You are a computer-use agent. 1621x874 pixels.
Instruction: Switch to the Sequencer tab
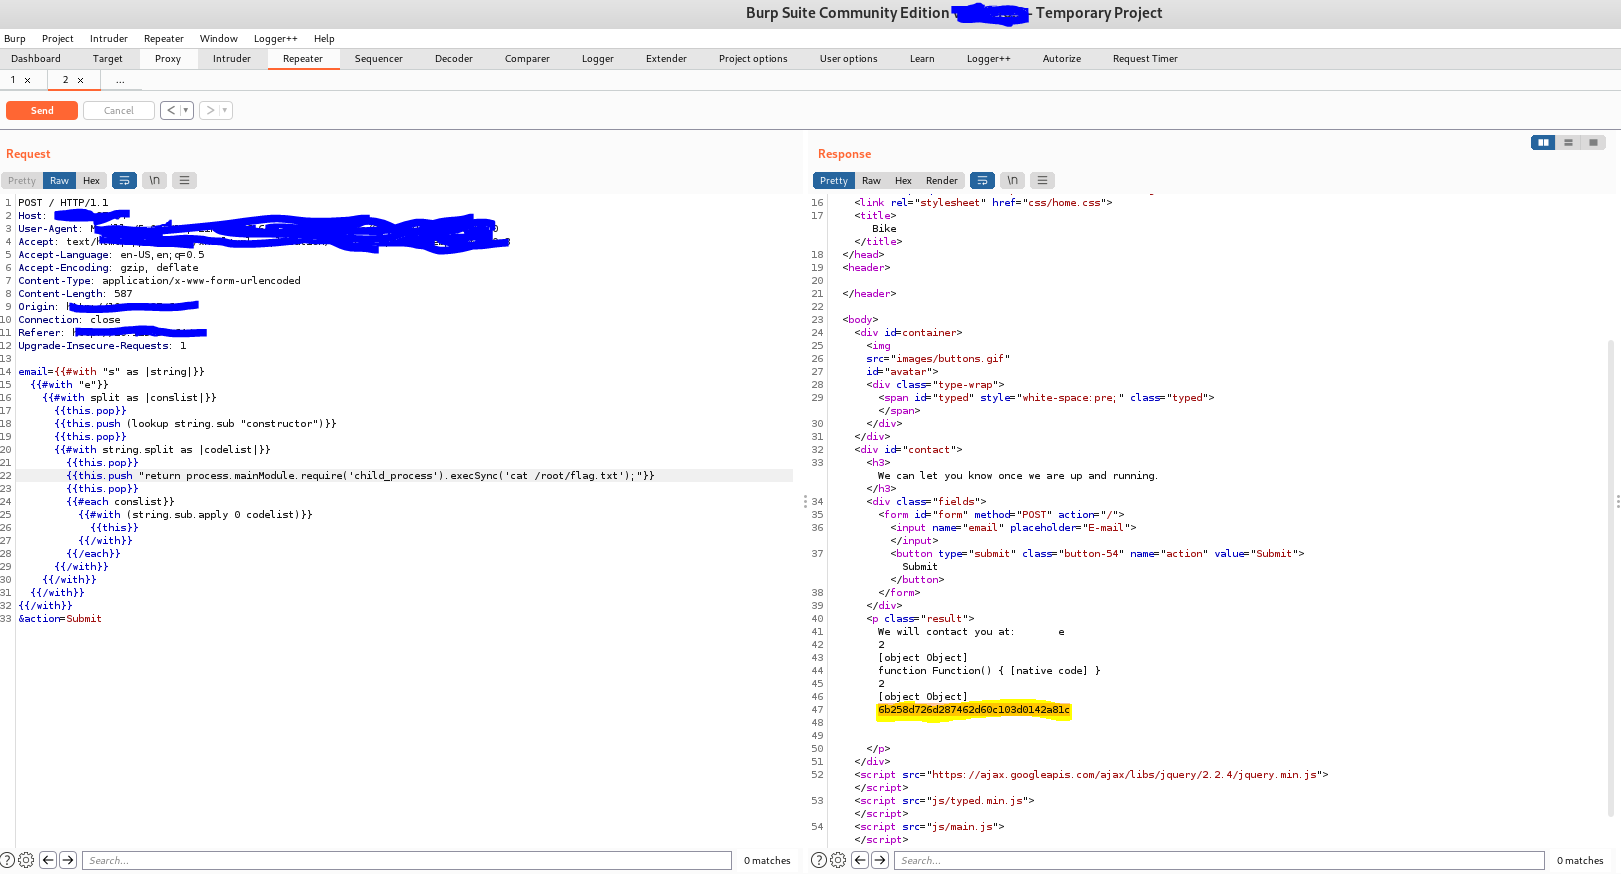click(379, 59)
